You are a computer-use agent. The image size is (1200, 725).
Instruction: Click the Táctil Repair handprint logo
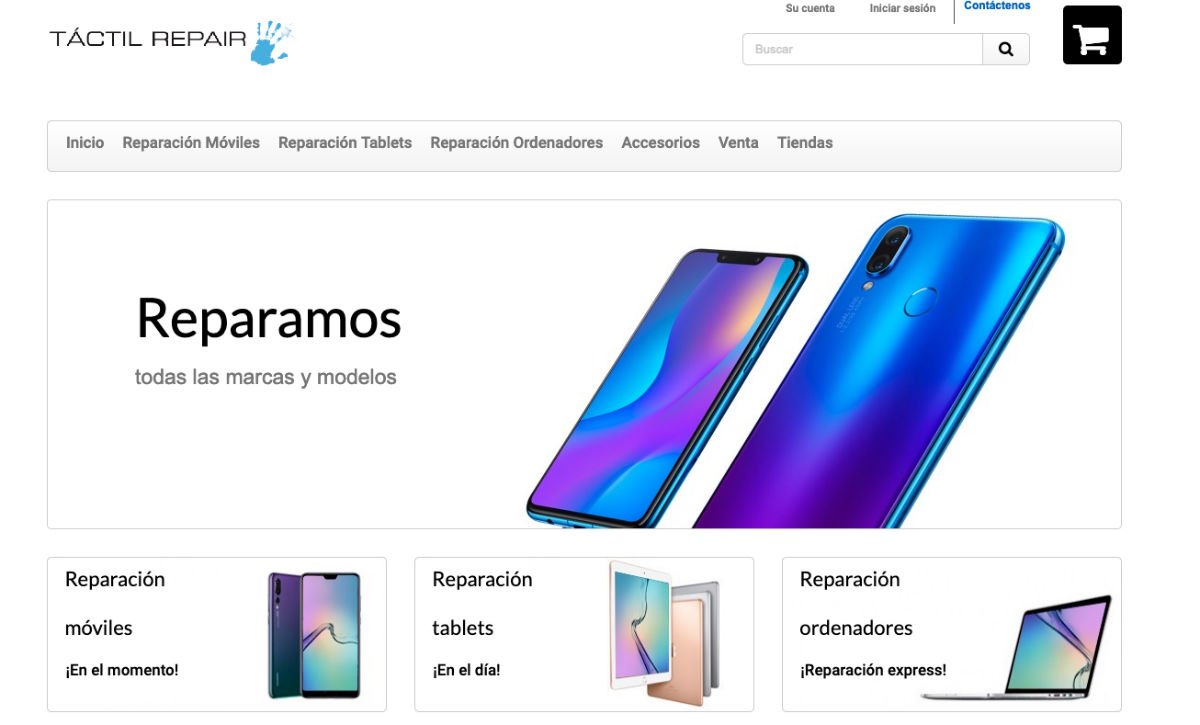(x=171, y=42)
